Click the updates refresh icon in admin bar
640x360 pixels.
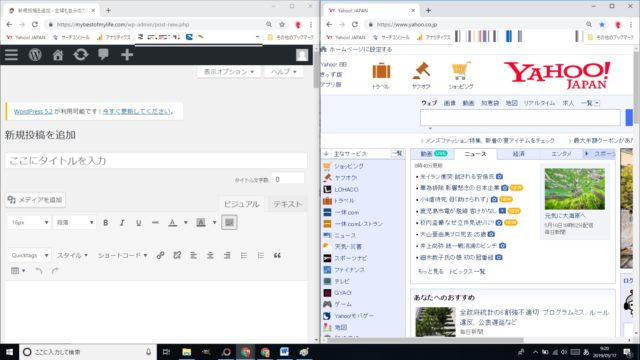[81, 55]
